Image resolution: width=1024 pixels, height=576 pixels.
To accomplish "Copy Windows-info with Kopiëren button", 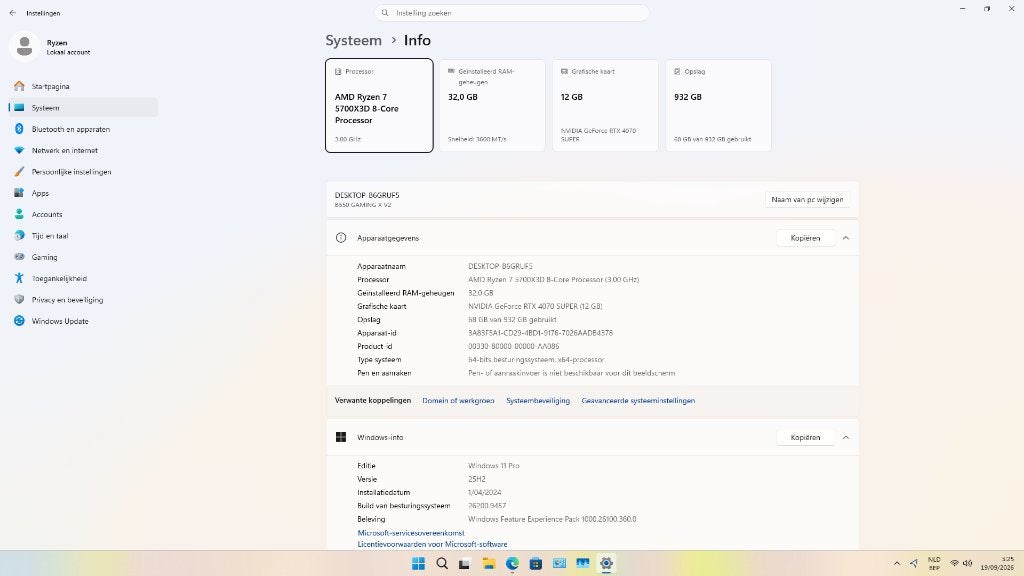I will (x=805, y=438).
